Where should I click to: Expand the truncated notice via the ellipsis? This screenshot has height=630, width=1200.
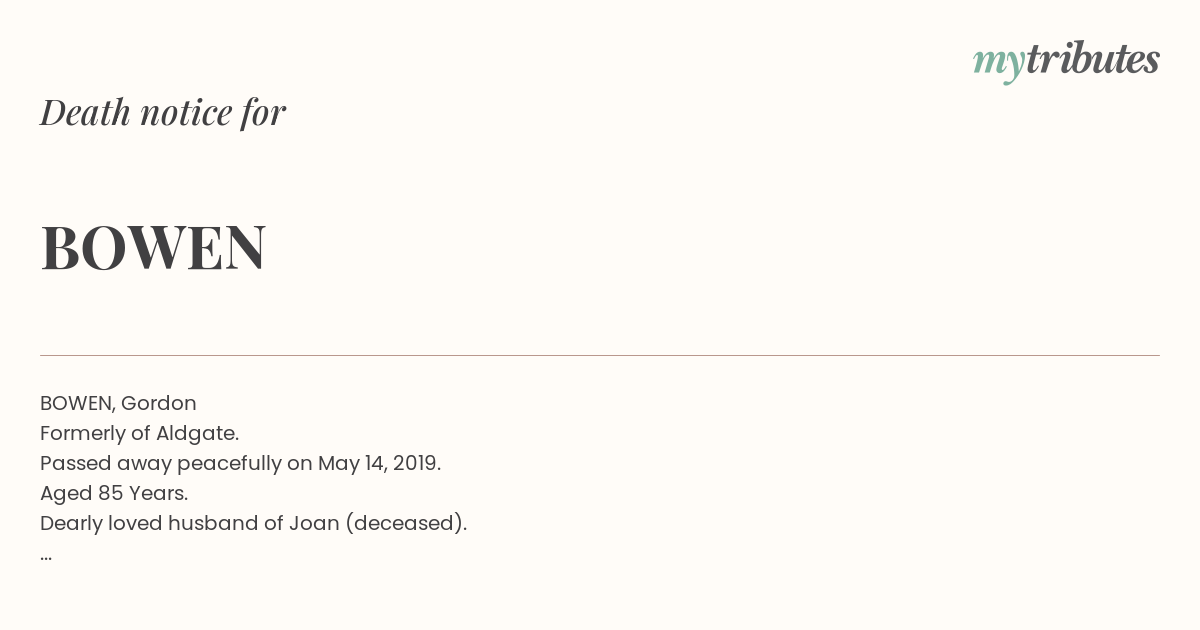coord(46,558)
